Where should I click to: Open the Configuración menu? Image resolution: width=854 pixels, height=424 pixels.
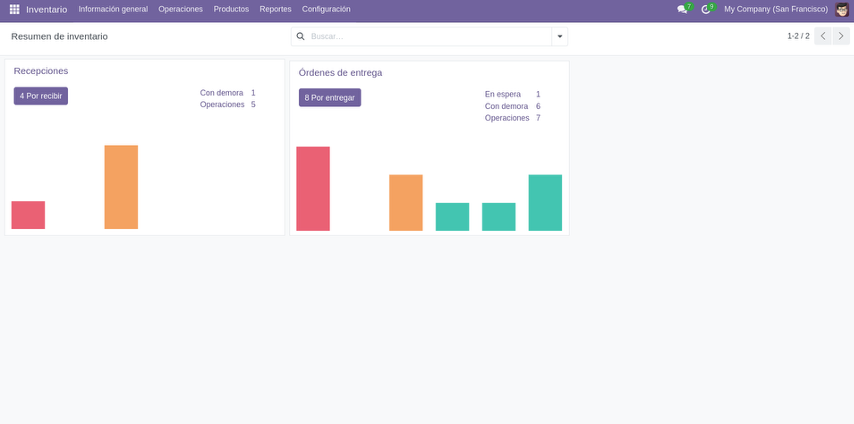coord(326,9)
